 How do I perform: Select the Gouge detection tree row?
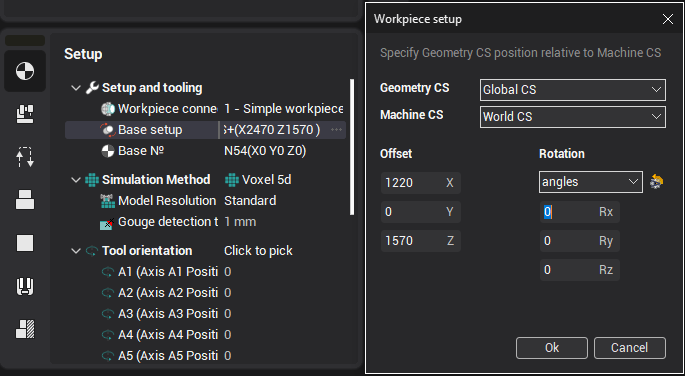pos(205,222)
